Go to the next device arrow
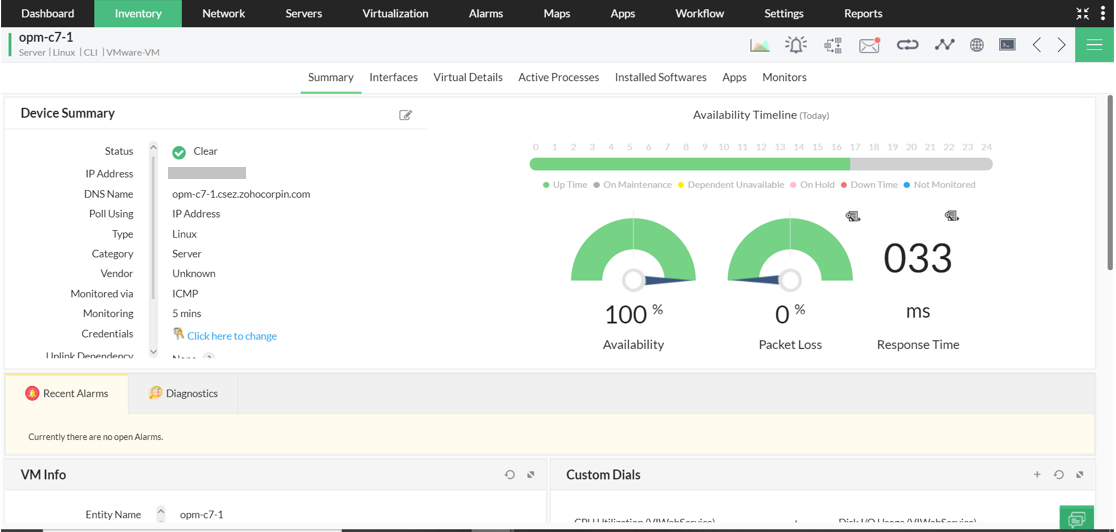This screenshot has width=1116, height=532. pyautogui.click(x=1061, y=45)
